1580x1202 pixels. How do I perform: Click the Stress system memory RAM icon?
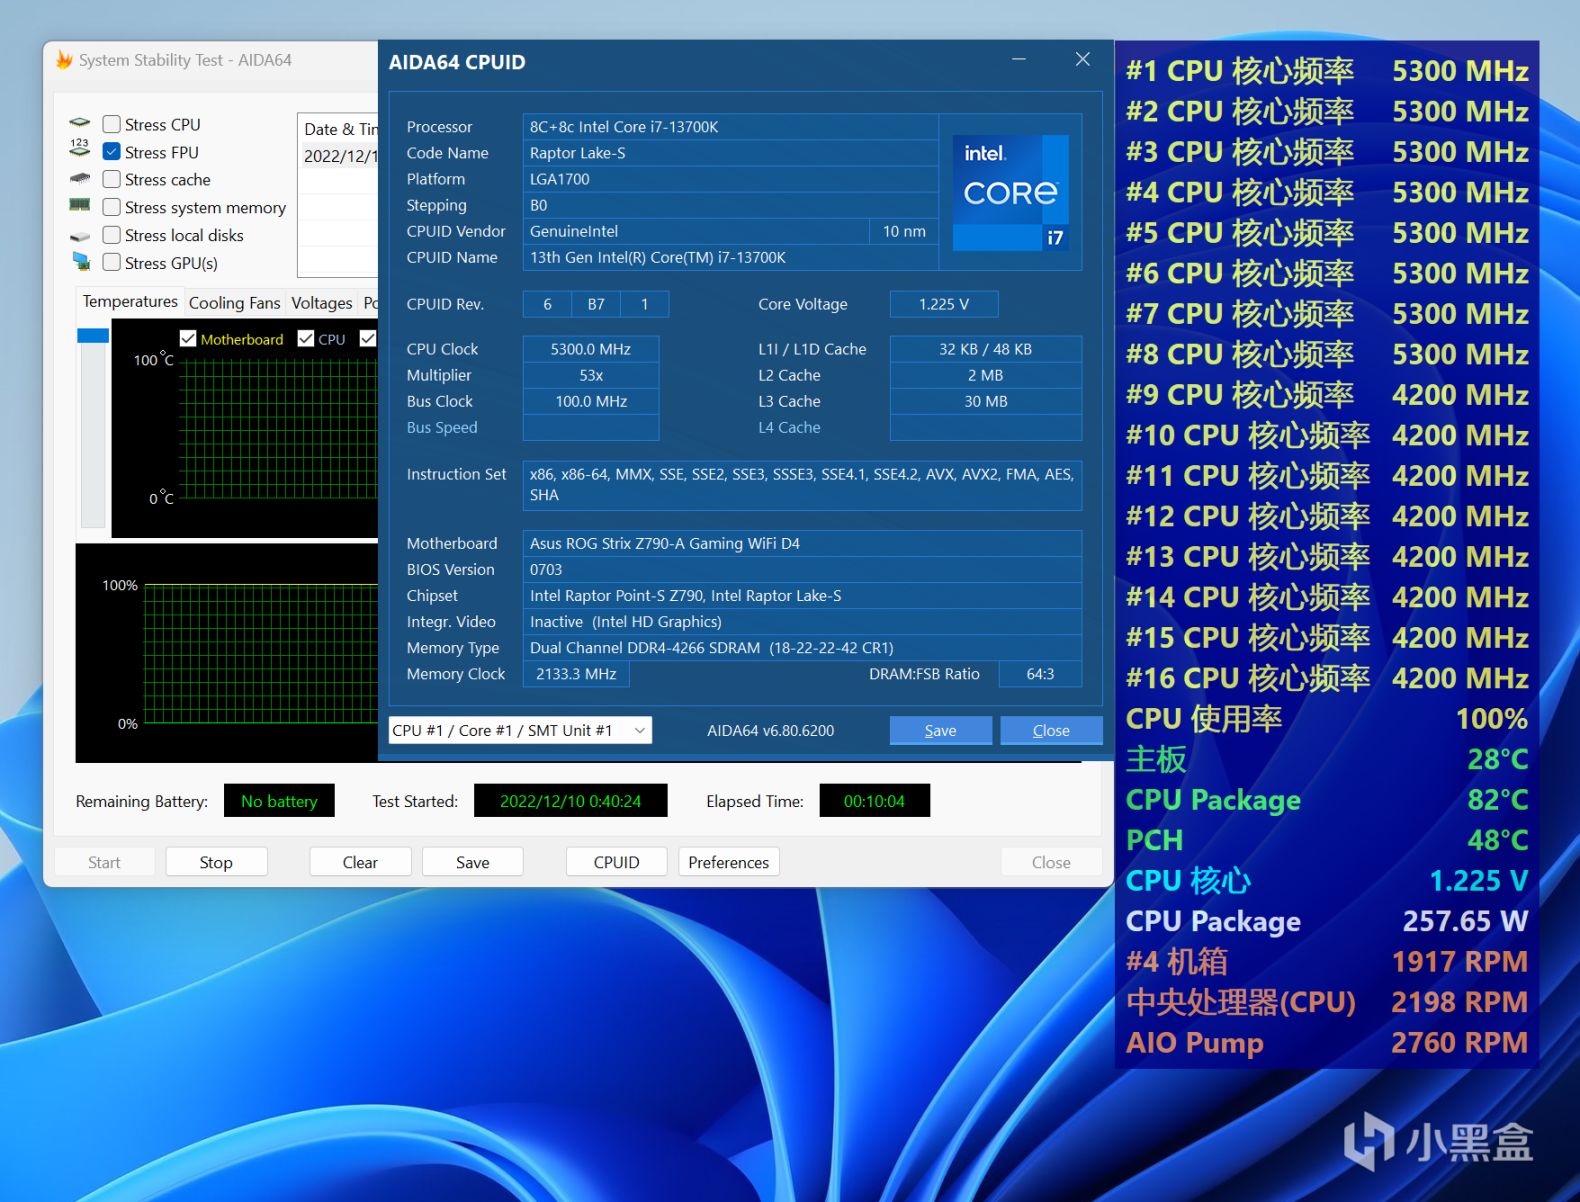[x=80, y=206]
